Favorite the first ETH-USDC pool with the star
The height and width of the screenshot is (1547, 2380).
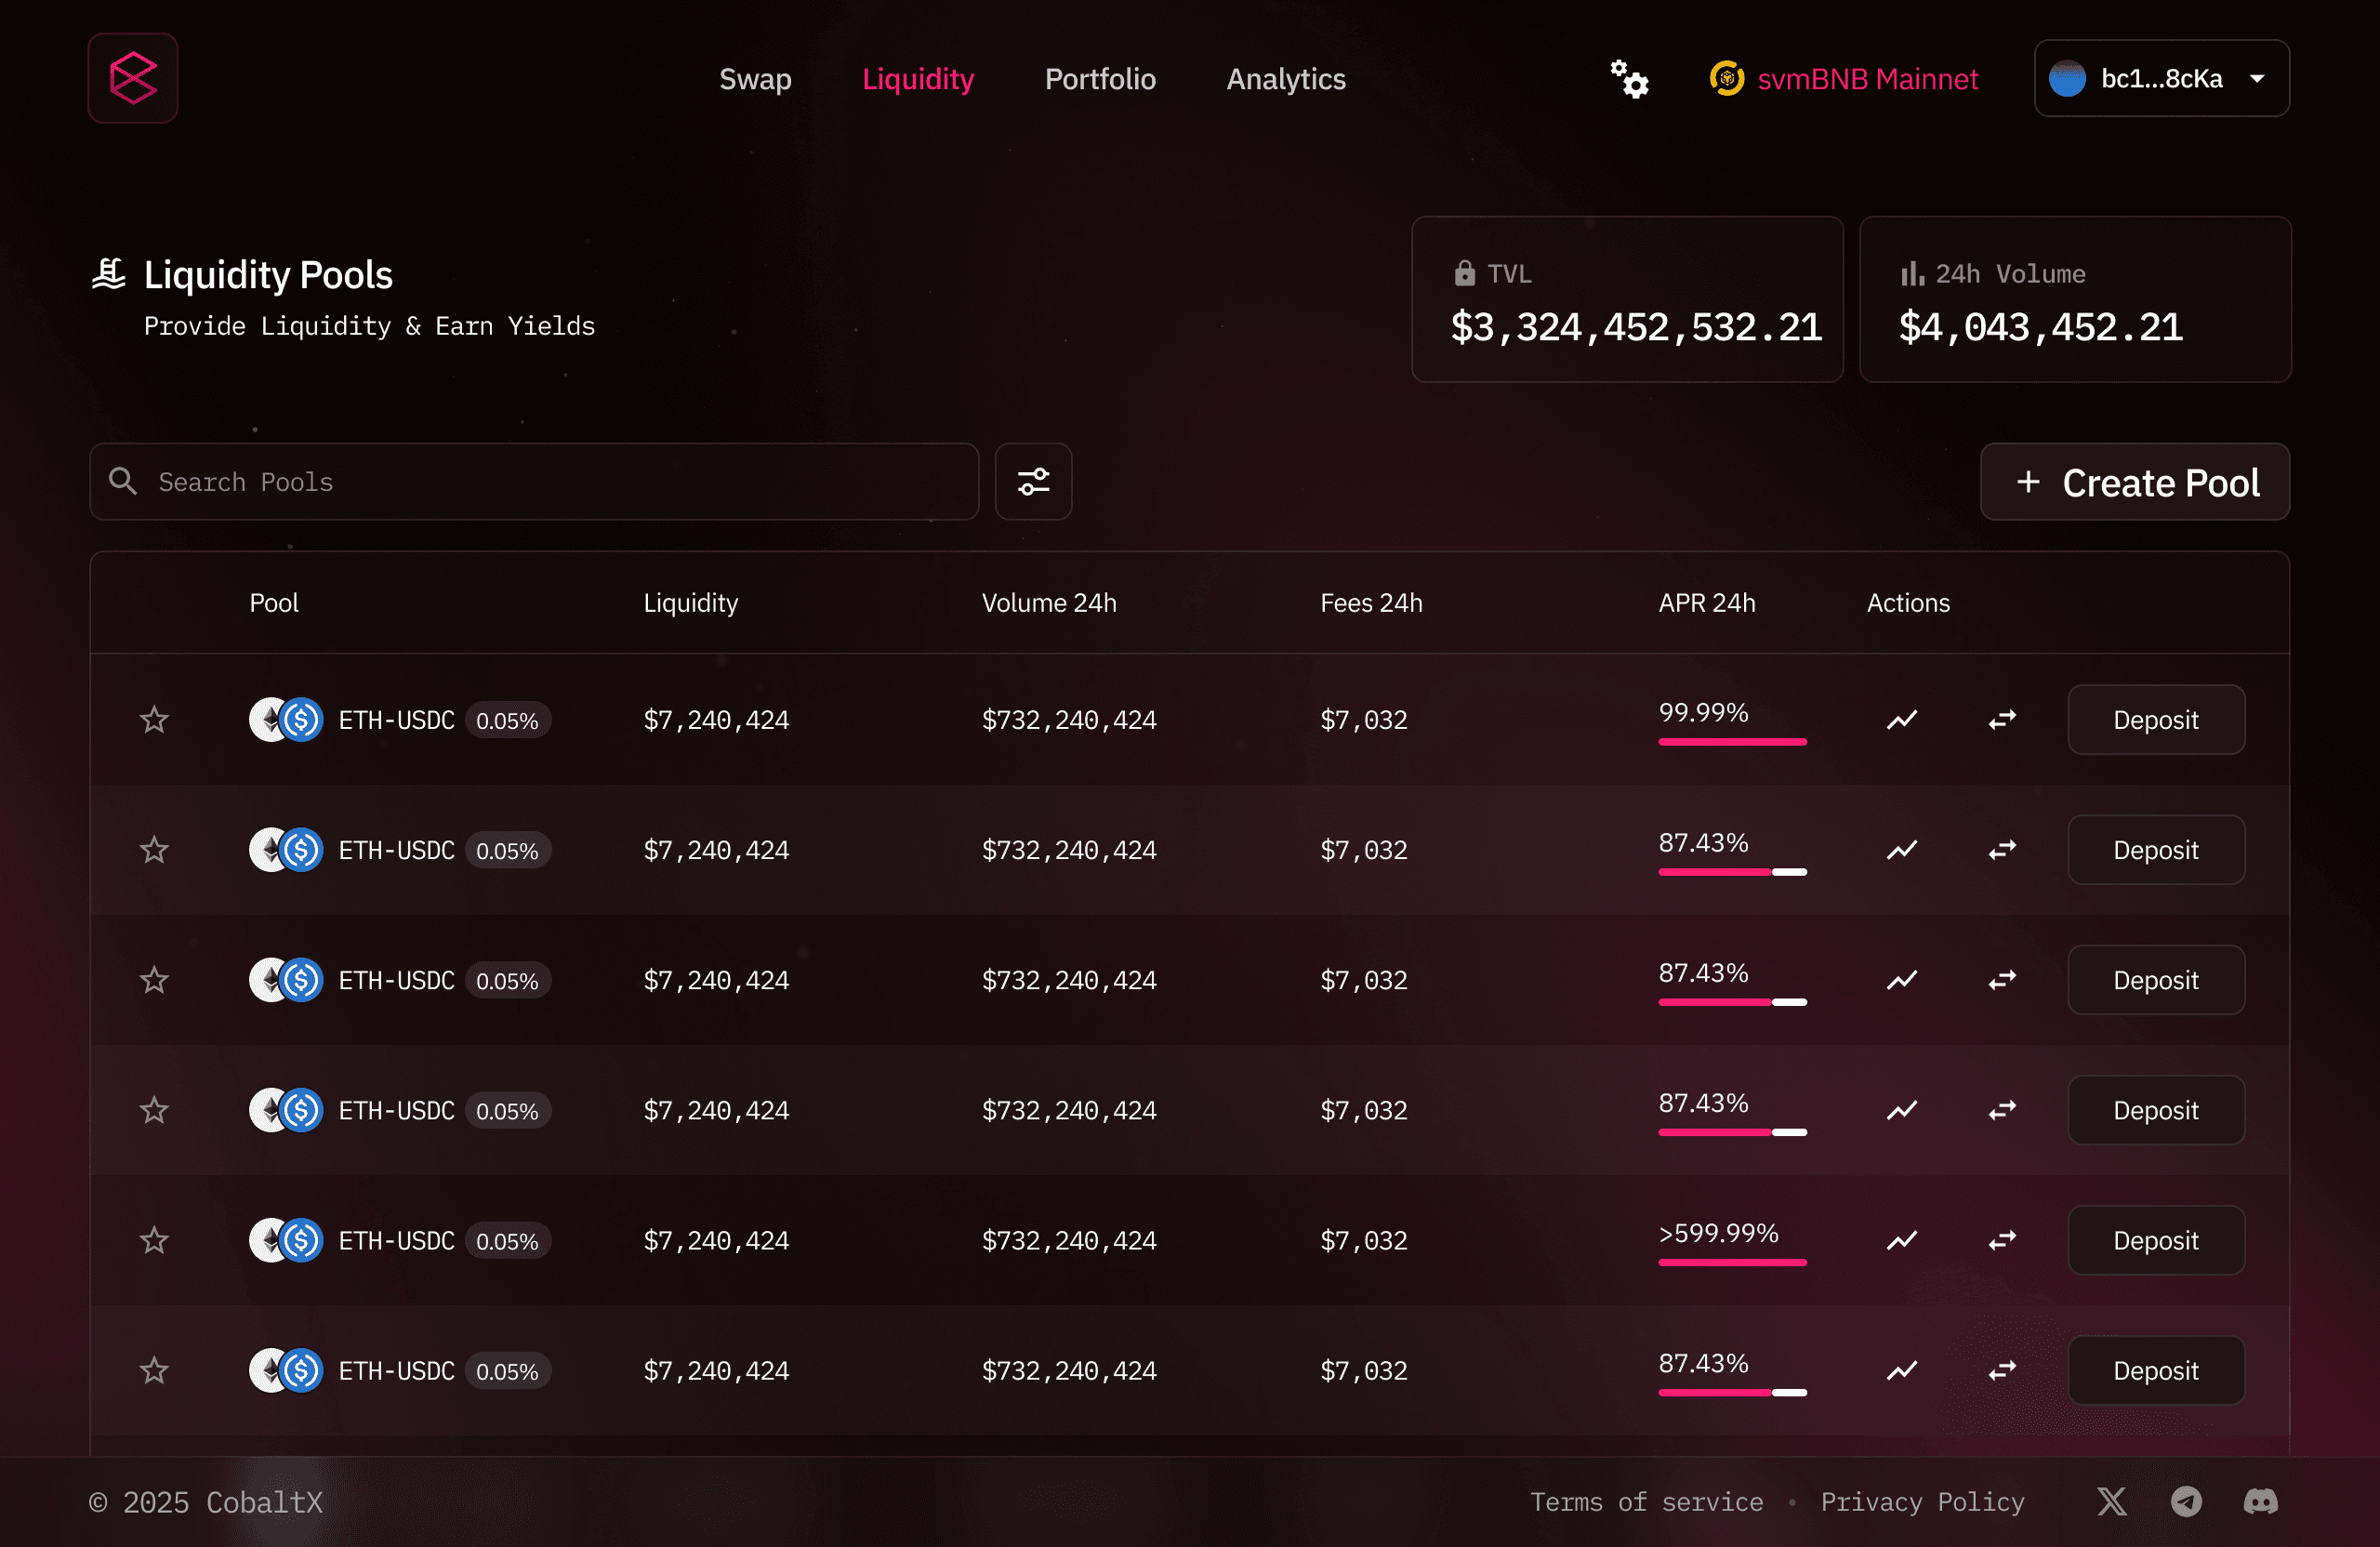click(154, 719)
